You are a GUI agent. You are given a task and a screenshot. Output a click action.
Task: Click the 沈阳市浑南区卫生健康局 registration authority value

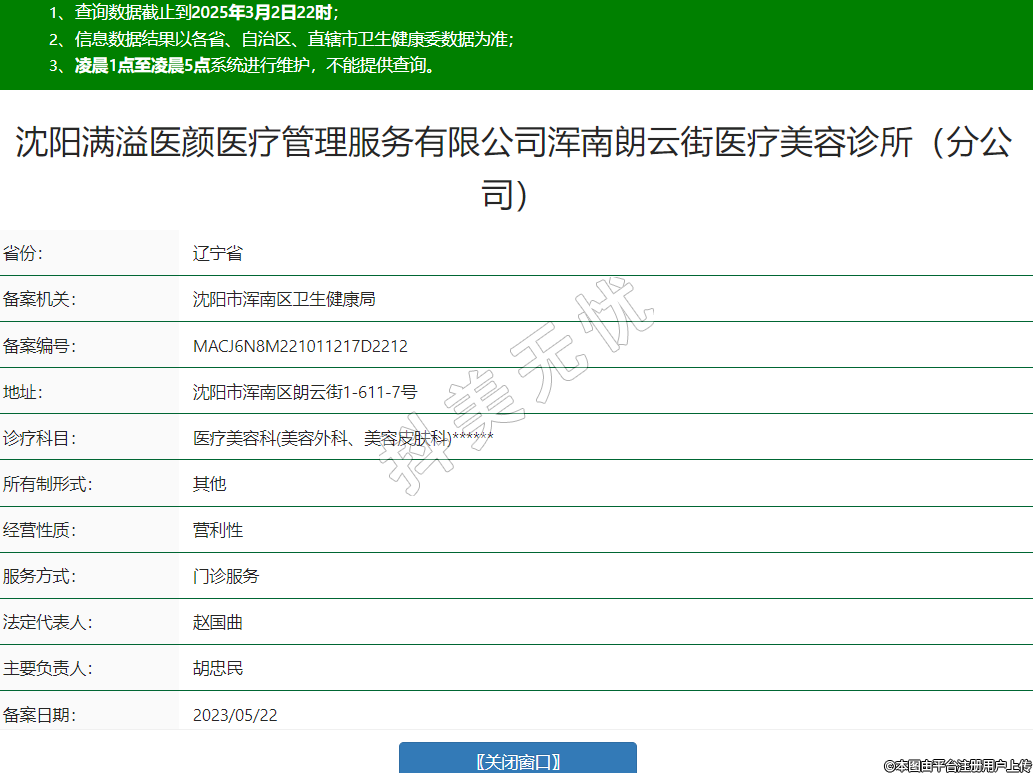284,300
